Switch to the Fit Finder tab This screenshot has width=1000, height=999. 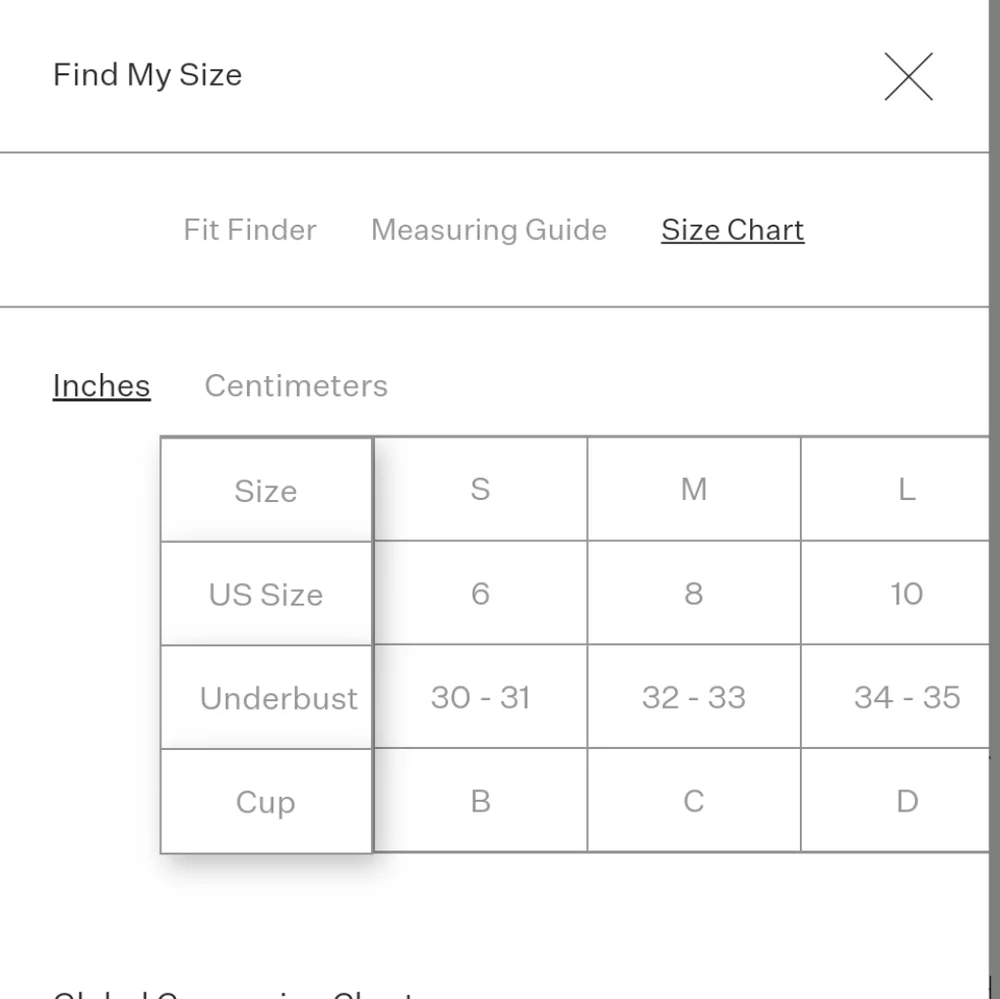click(x=250, y=230)
